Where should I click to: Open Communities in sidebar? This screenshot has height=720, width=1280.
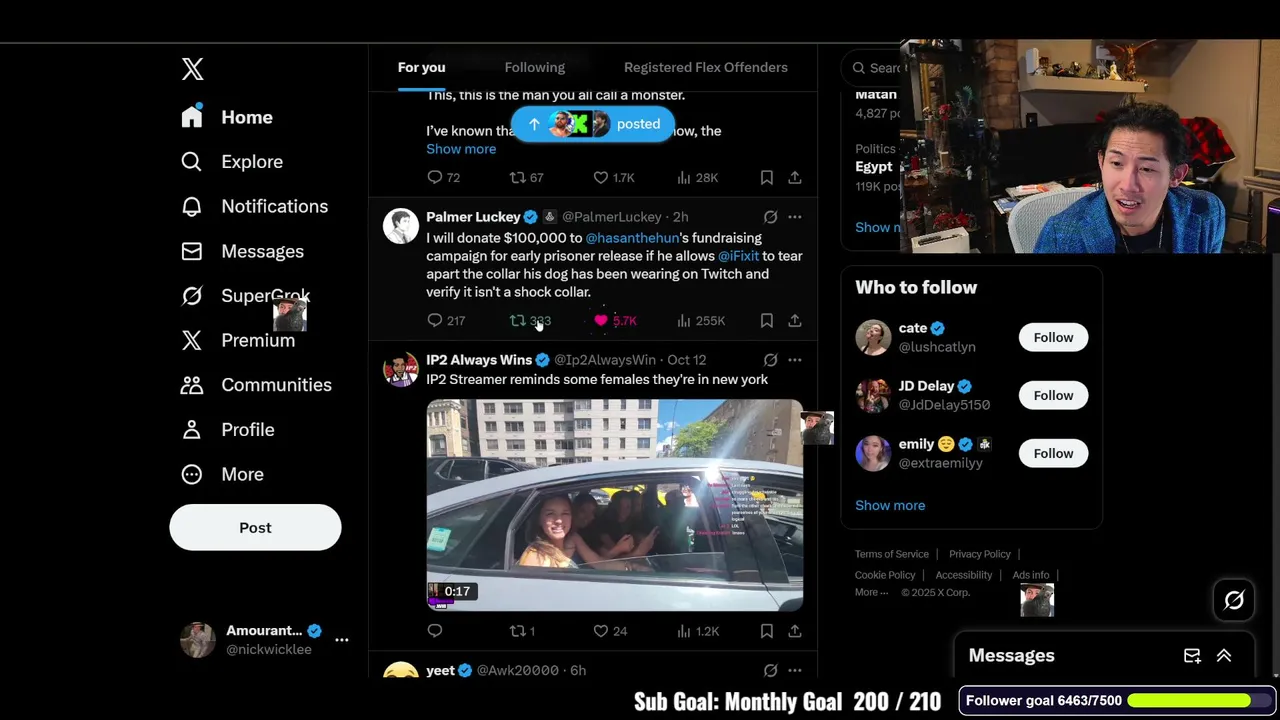(256, 385)
